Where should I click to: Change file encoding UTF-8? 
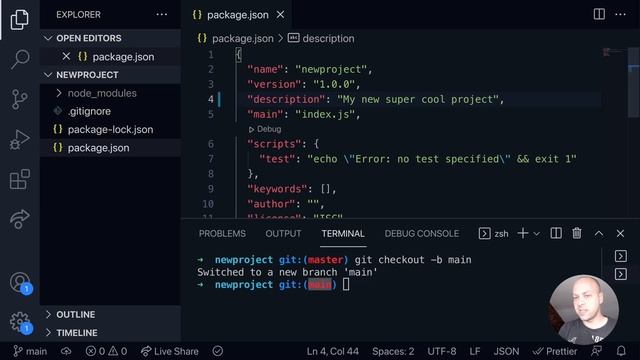(442, 351)
